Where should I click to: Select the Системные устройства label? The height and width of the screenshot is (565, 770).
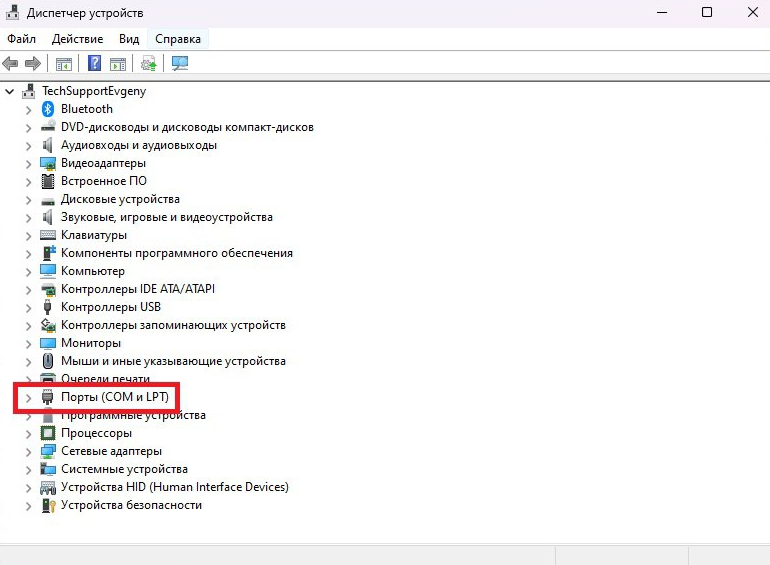coord(124,469)
